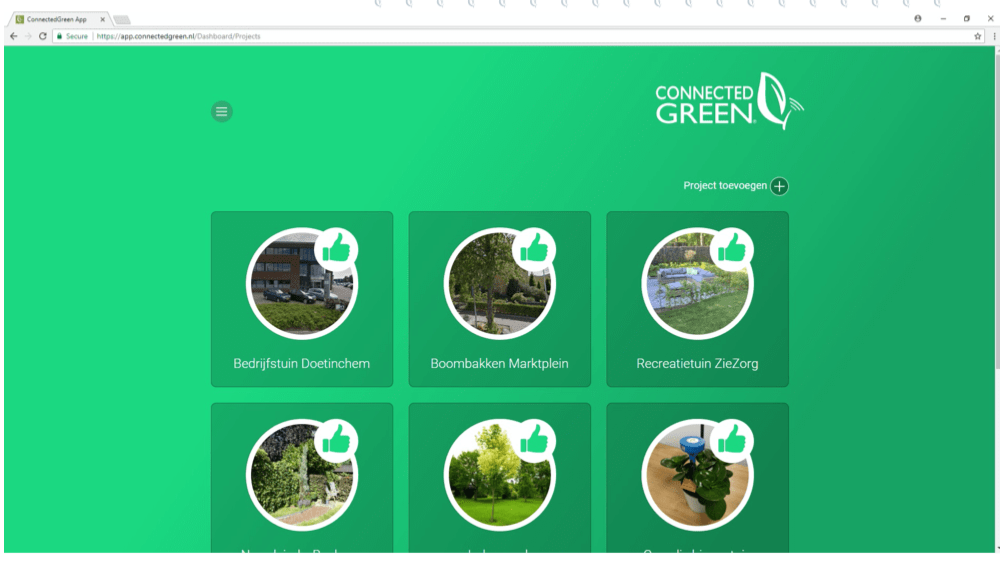Viewport: 1000px width, 562px height.
Task: Click thumbs-up badge on potted plant card
Action: click(x=732, y=441)
